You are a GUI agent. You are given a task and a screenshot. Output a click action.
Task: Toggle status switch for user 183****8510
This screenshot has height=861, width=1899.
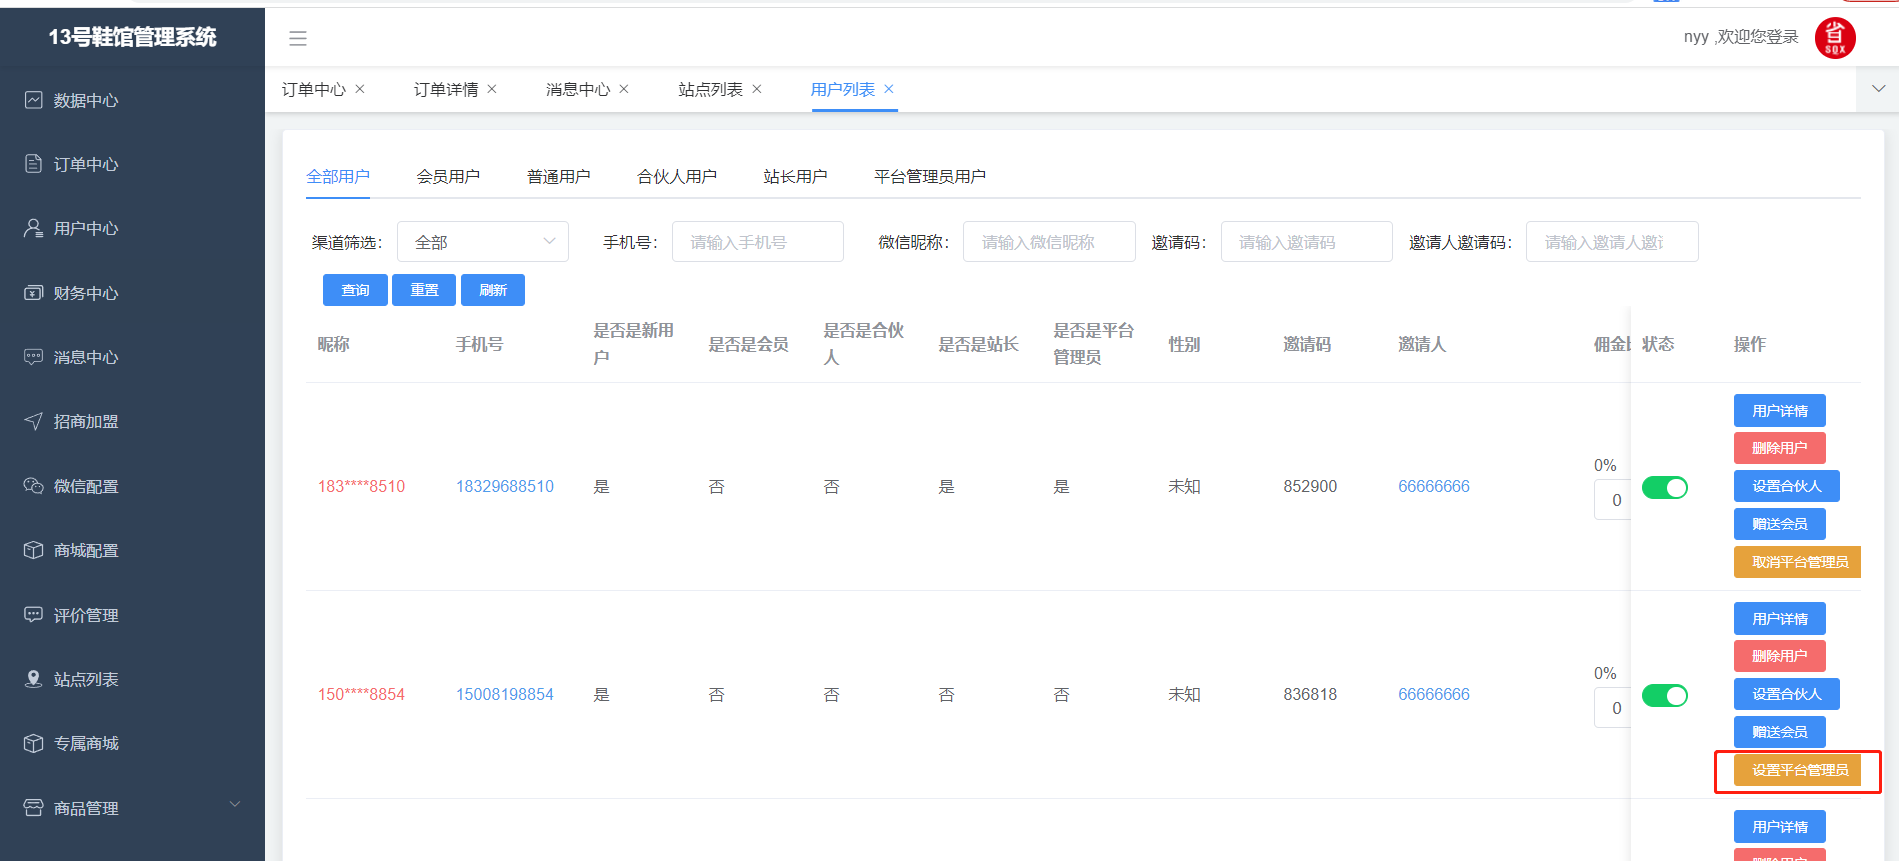click(1664, 487)
